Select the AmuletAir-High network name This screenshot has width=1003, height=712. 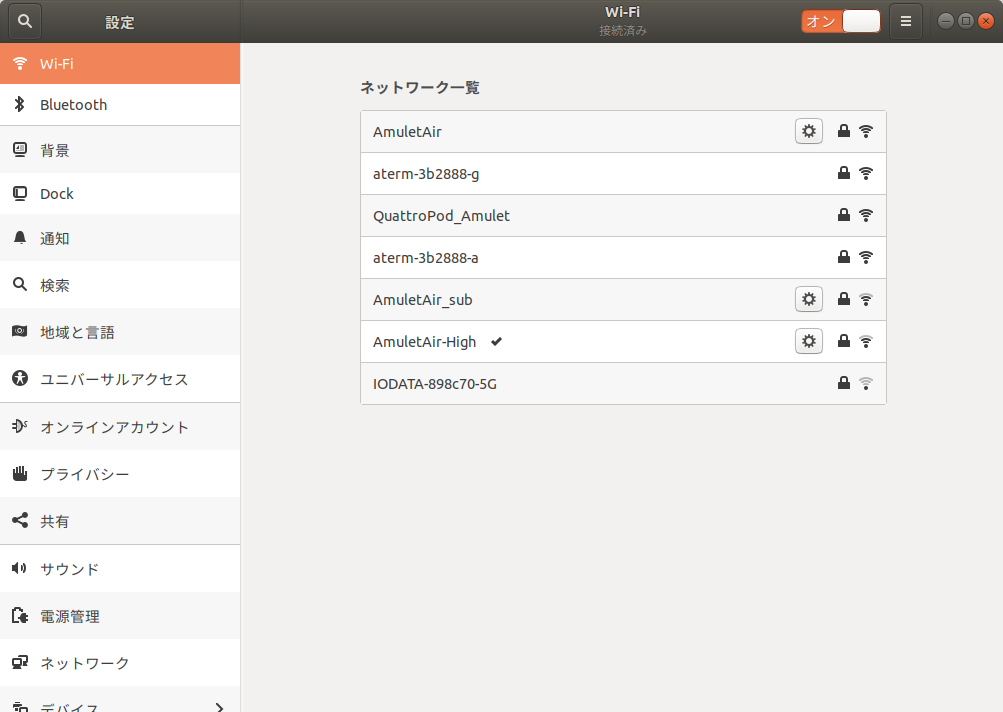pos(425,342)
